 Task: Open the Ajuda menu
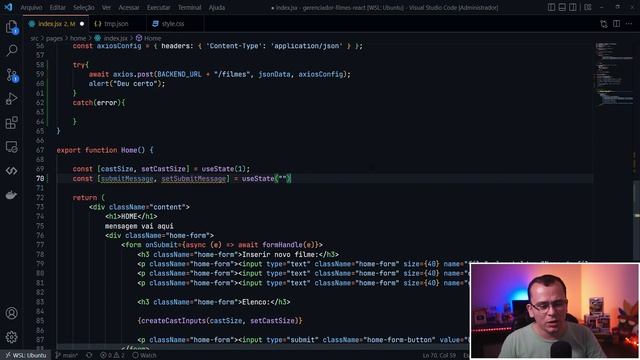tap(217, 7)
